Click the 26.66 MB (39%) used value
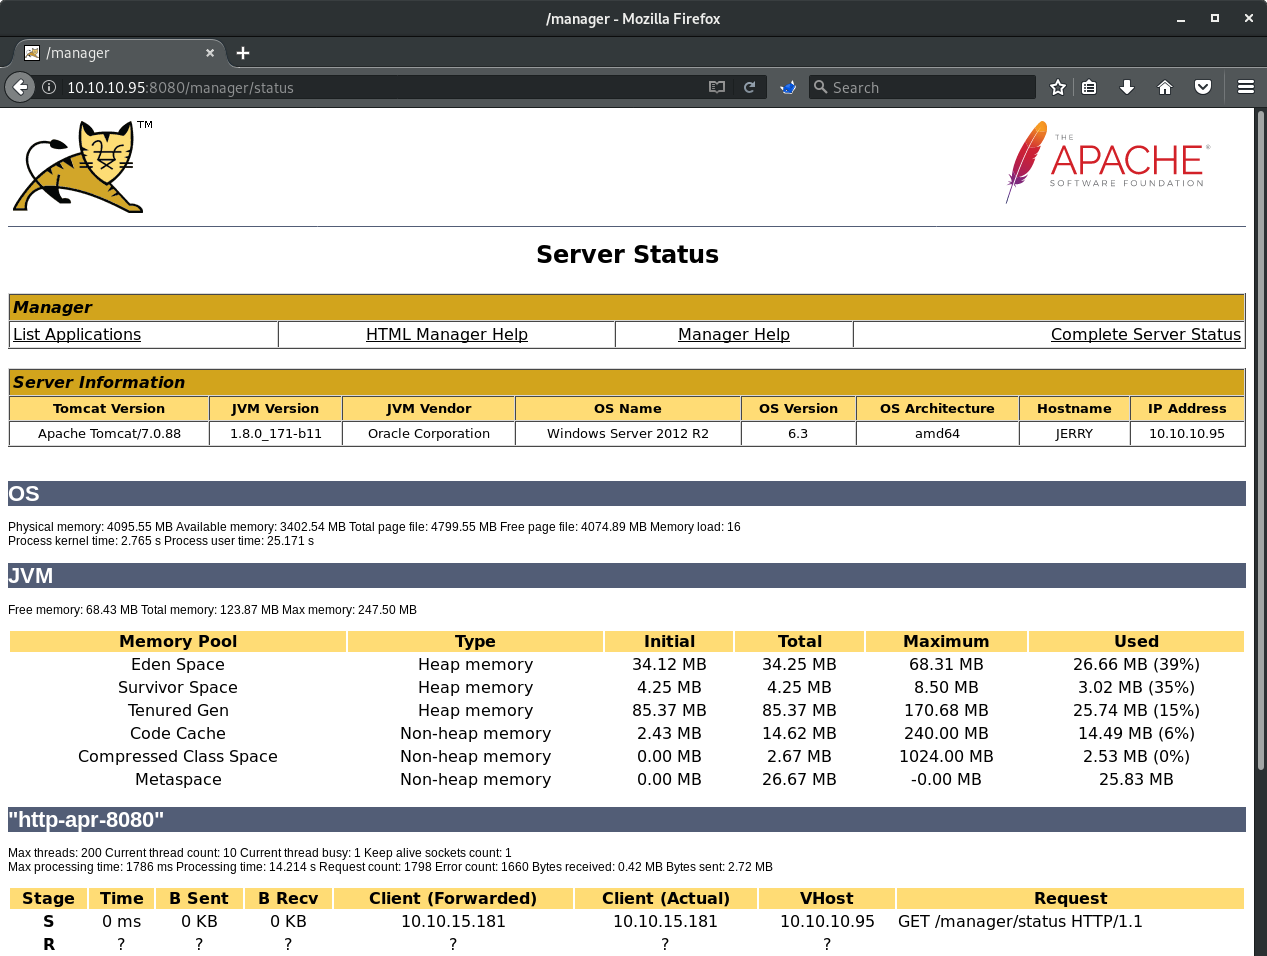 point(1136,664)
